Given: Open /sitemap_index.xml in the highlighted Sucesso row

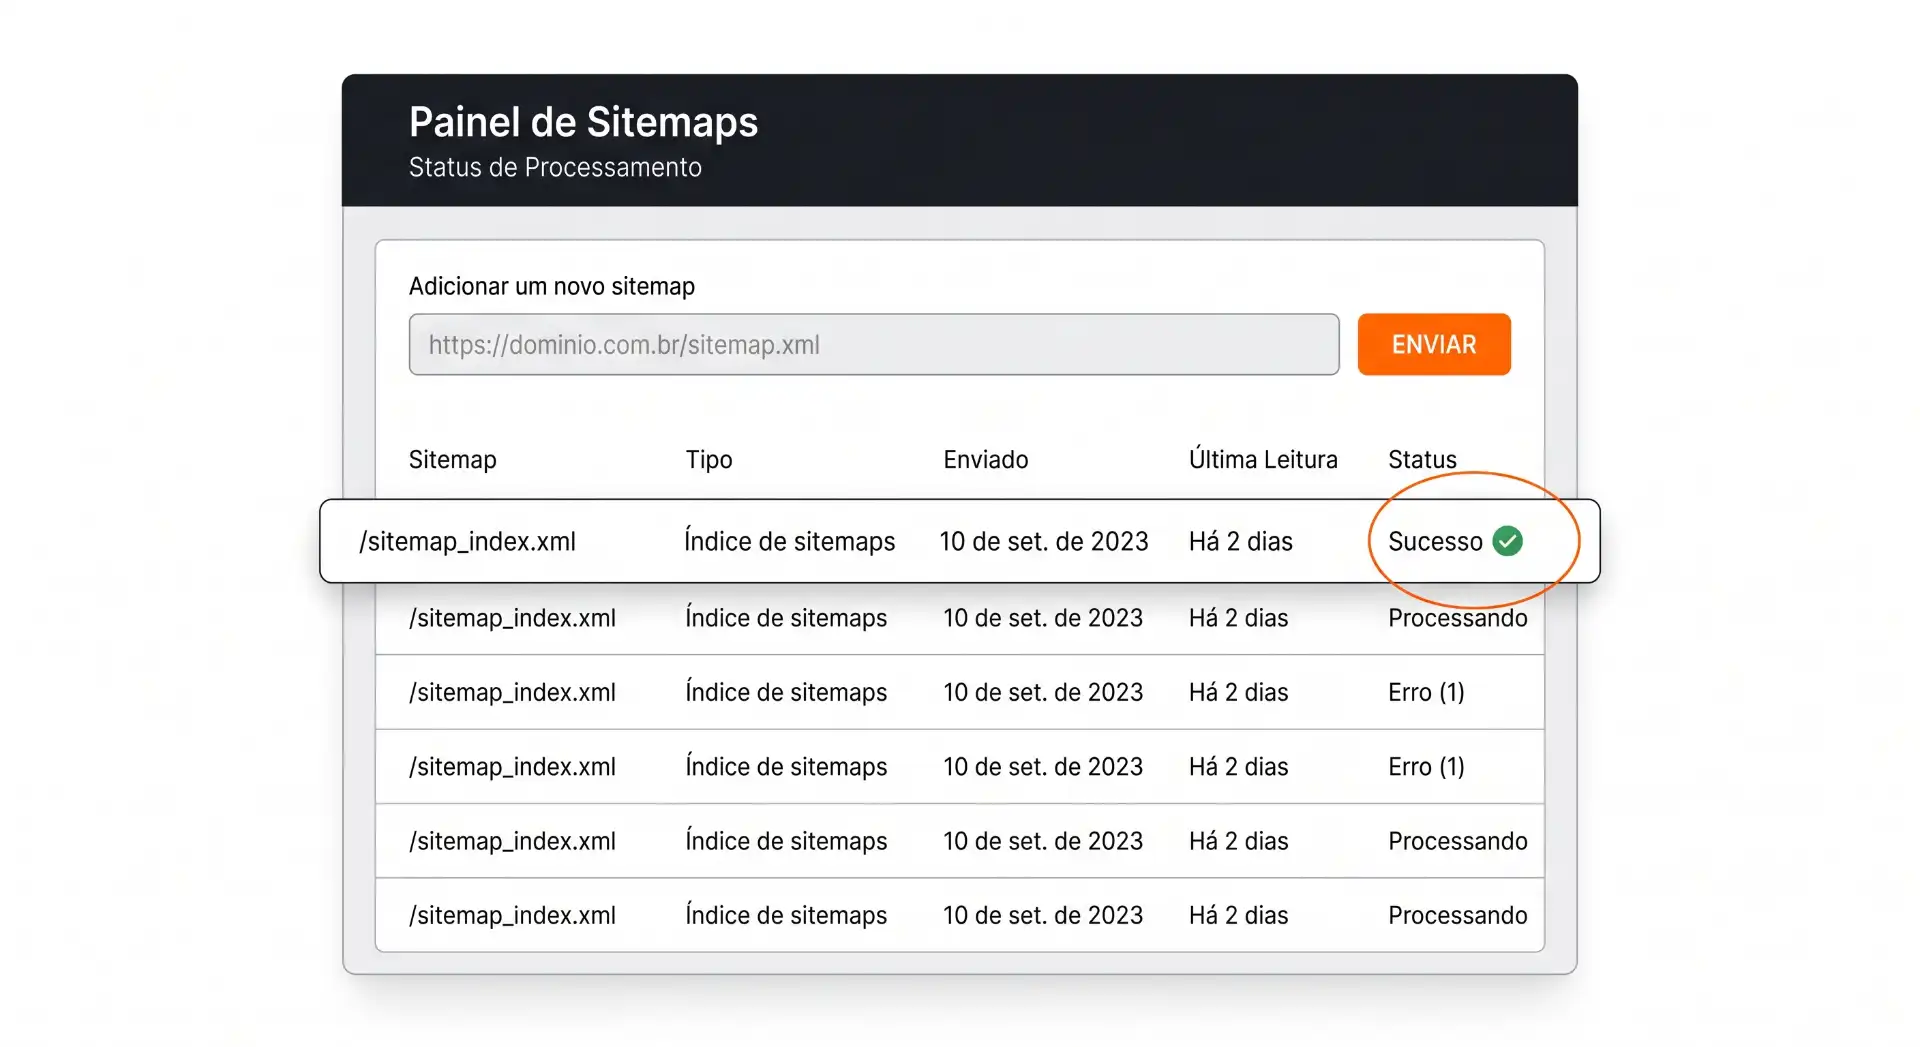Looking at the screenshot, I should click(x=468, y=541).
